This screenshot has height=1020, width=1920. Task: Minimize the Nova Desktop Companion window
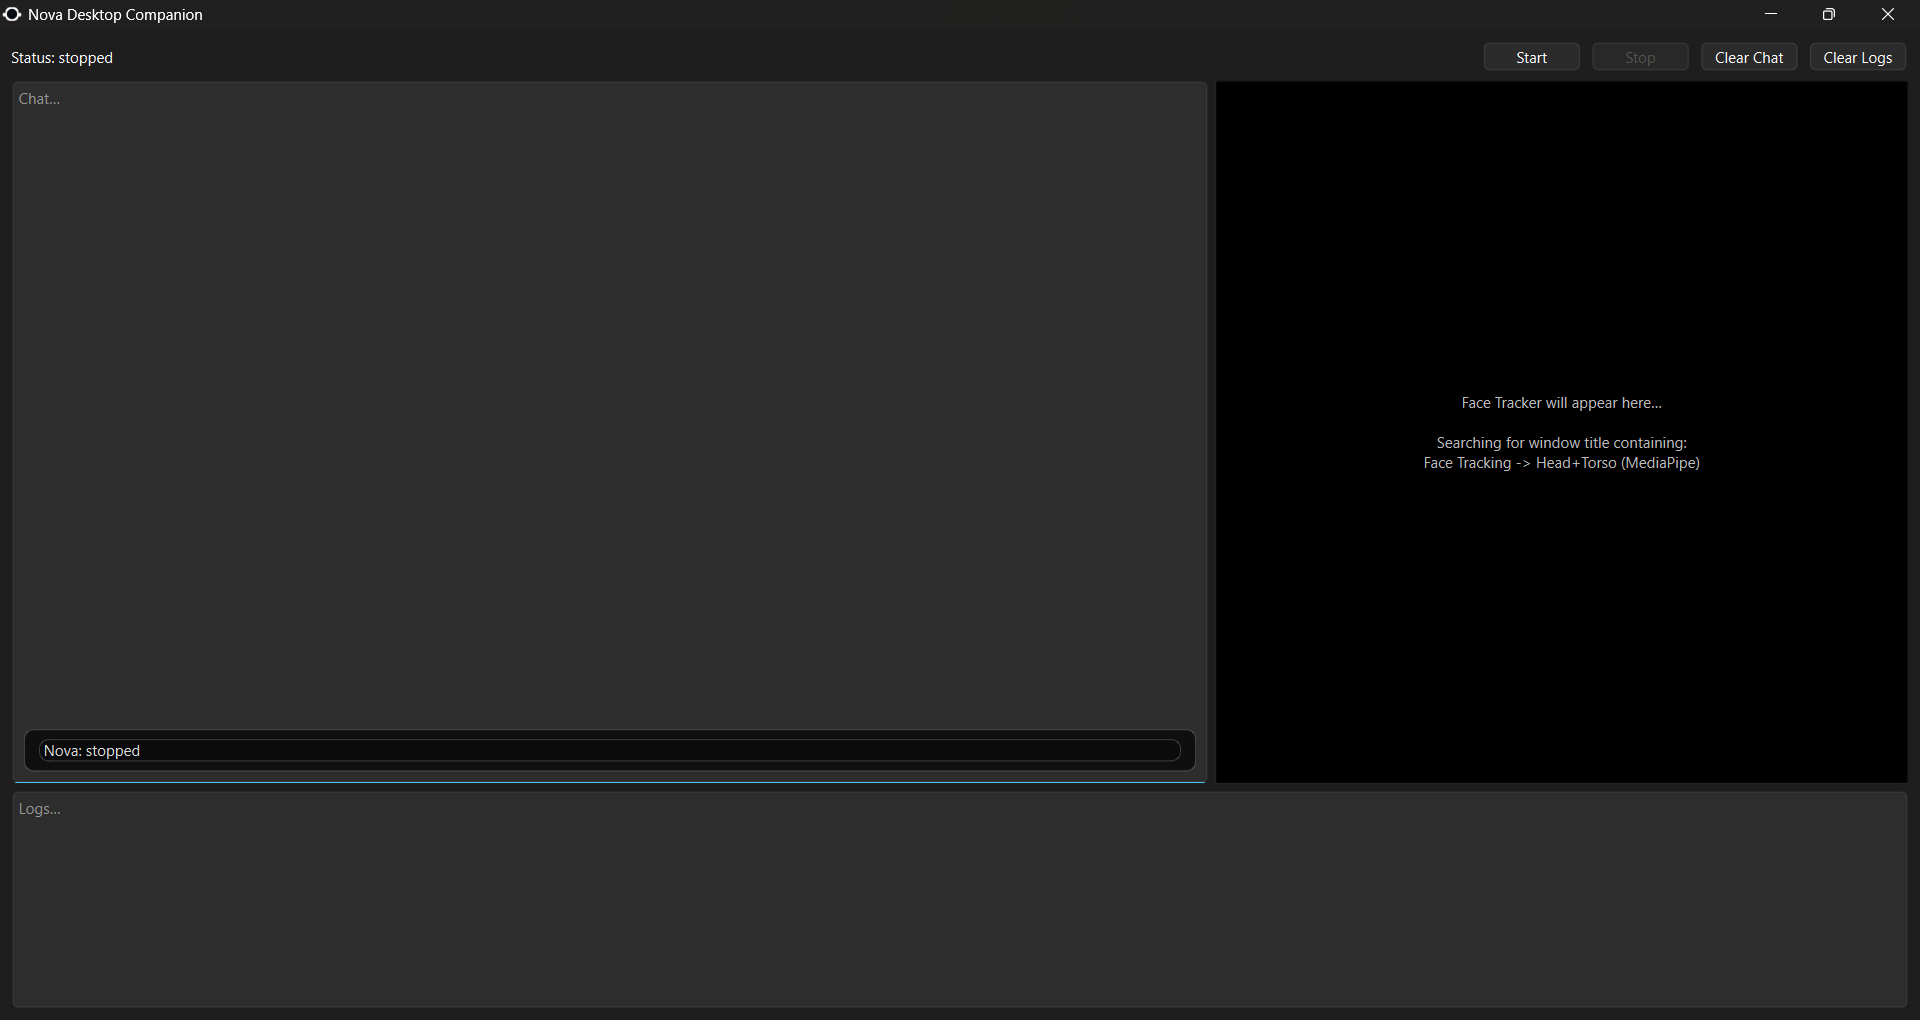(x=1771, y=14)
